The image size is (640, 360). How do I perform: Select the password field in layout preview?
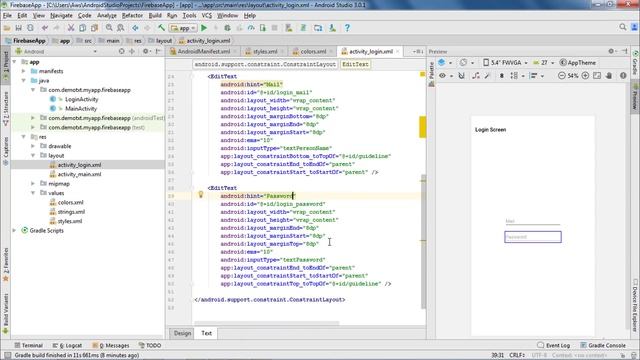click(x=533, y=237)
